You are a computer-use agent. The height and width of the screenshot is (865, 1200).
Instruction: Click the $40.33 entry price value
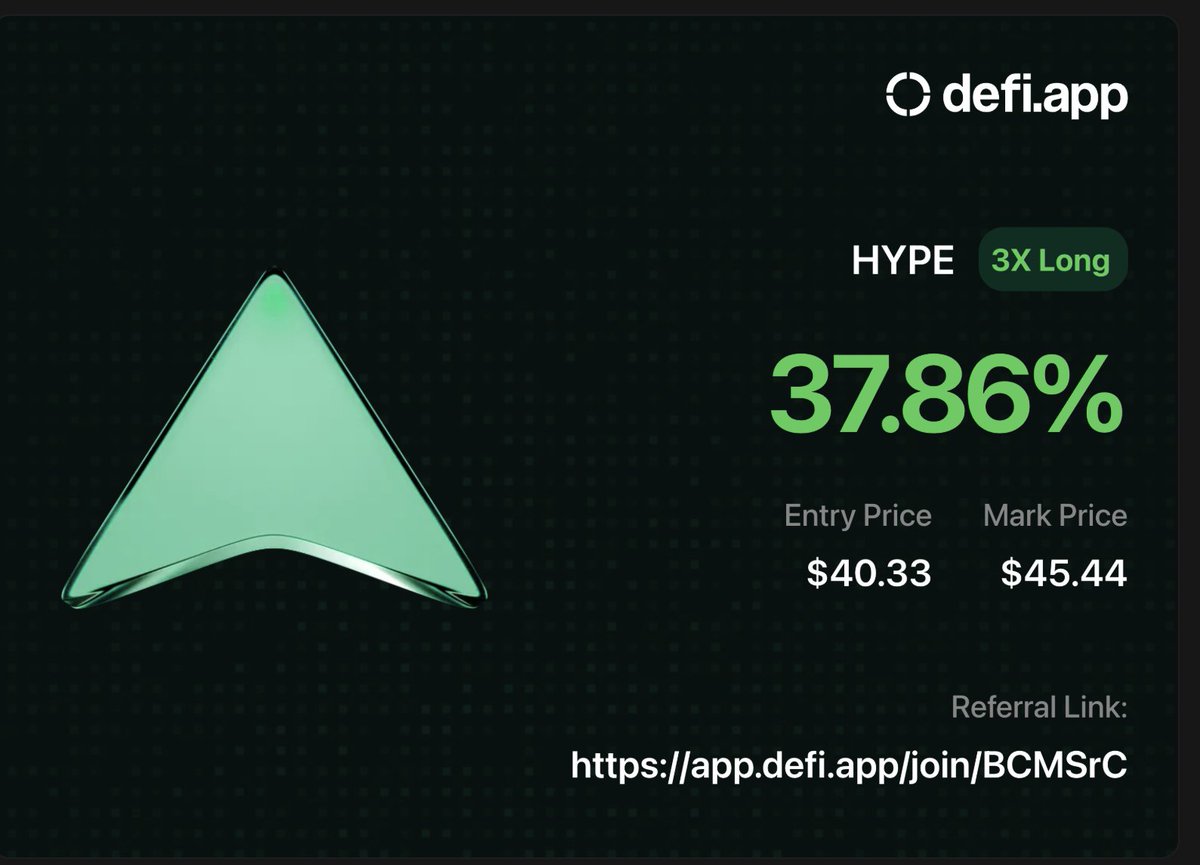pos(870,573)
